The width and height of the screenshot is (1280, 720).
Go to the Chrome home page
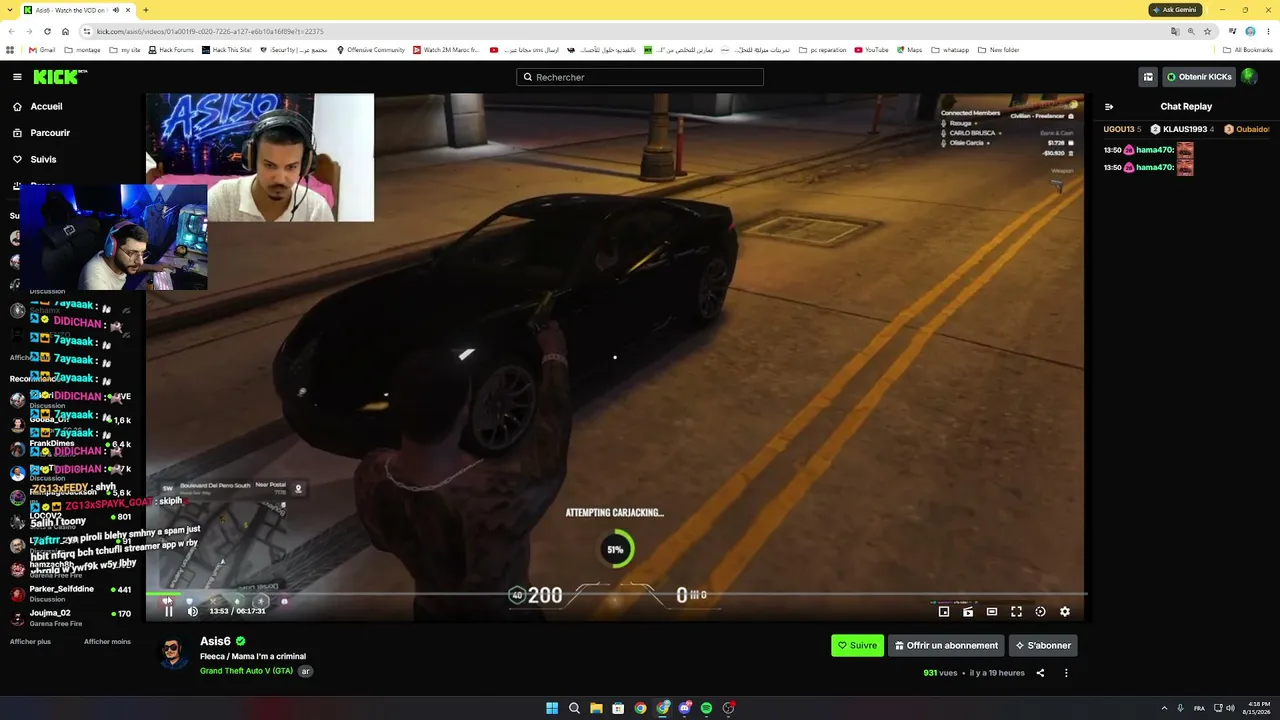click(x=65, y=31)
